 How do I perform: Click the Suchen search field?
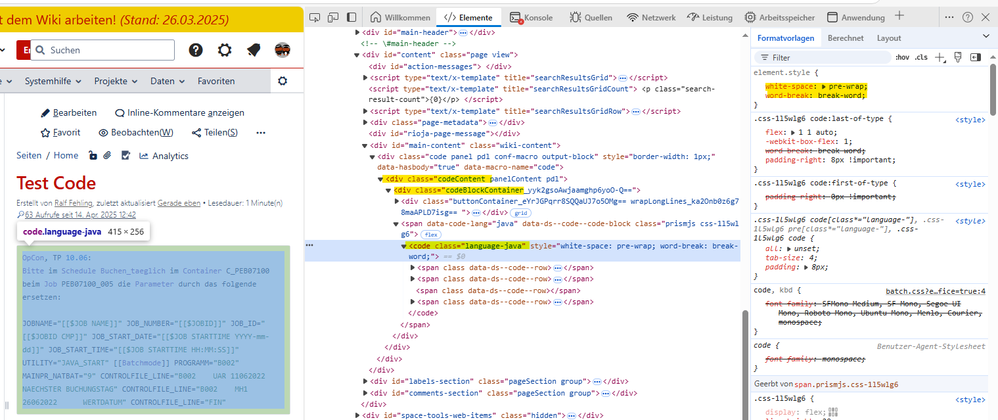[x=102, y=50]
